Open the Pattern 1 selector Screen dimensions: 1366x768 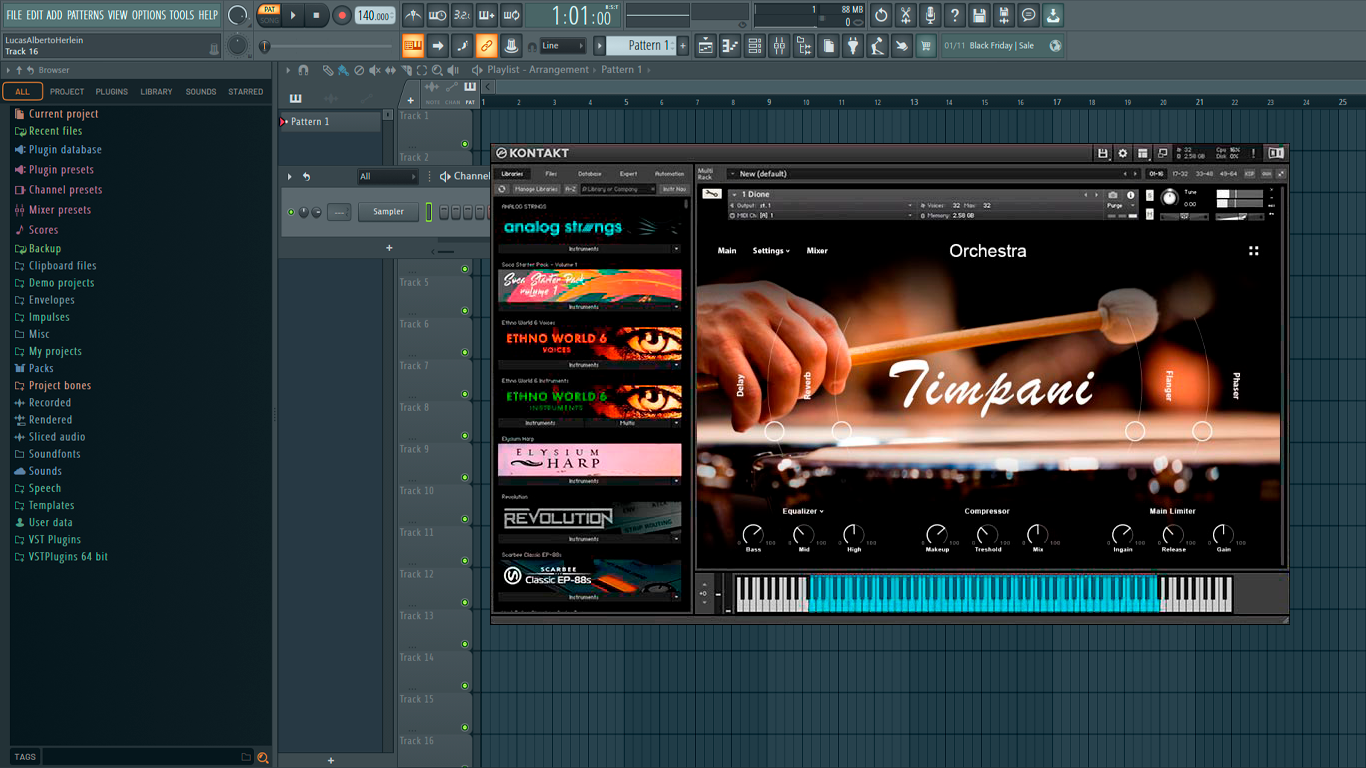point(644,45)
